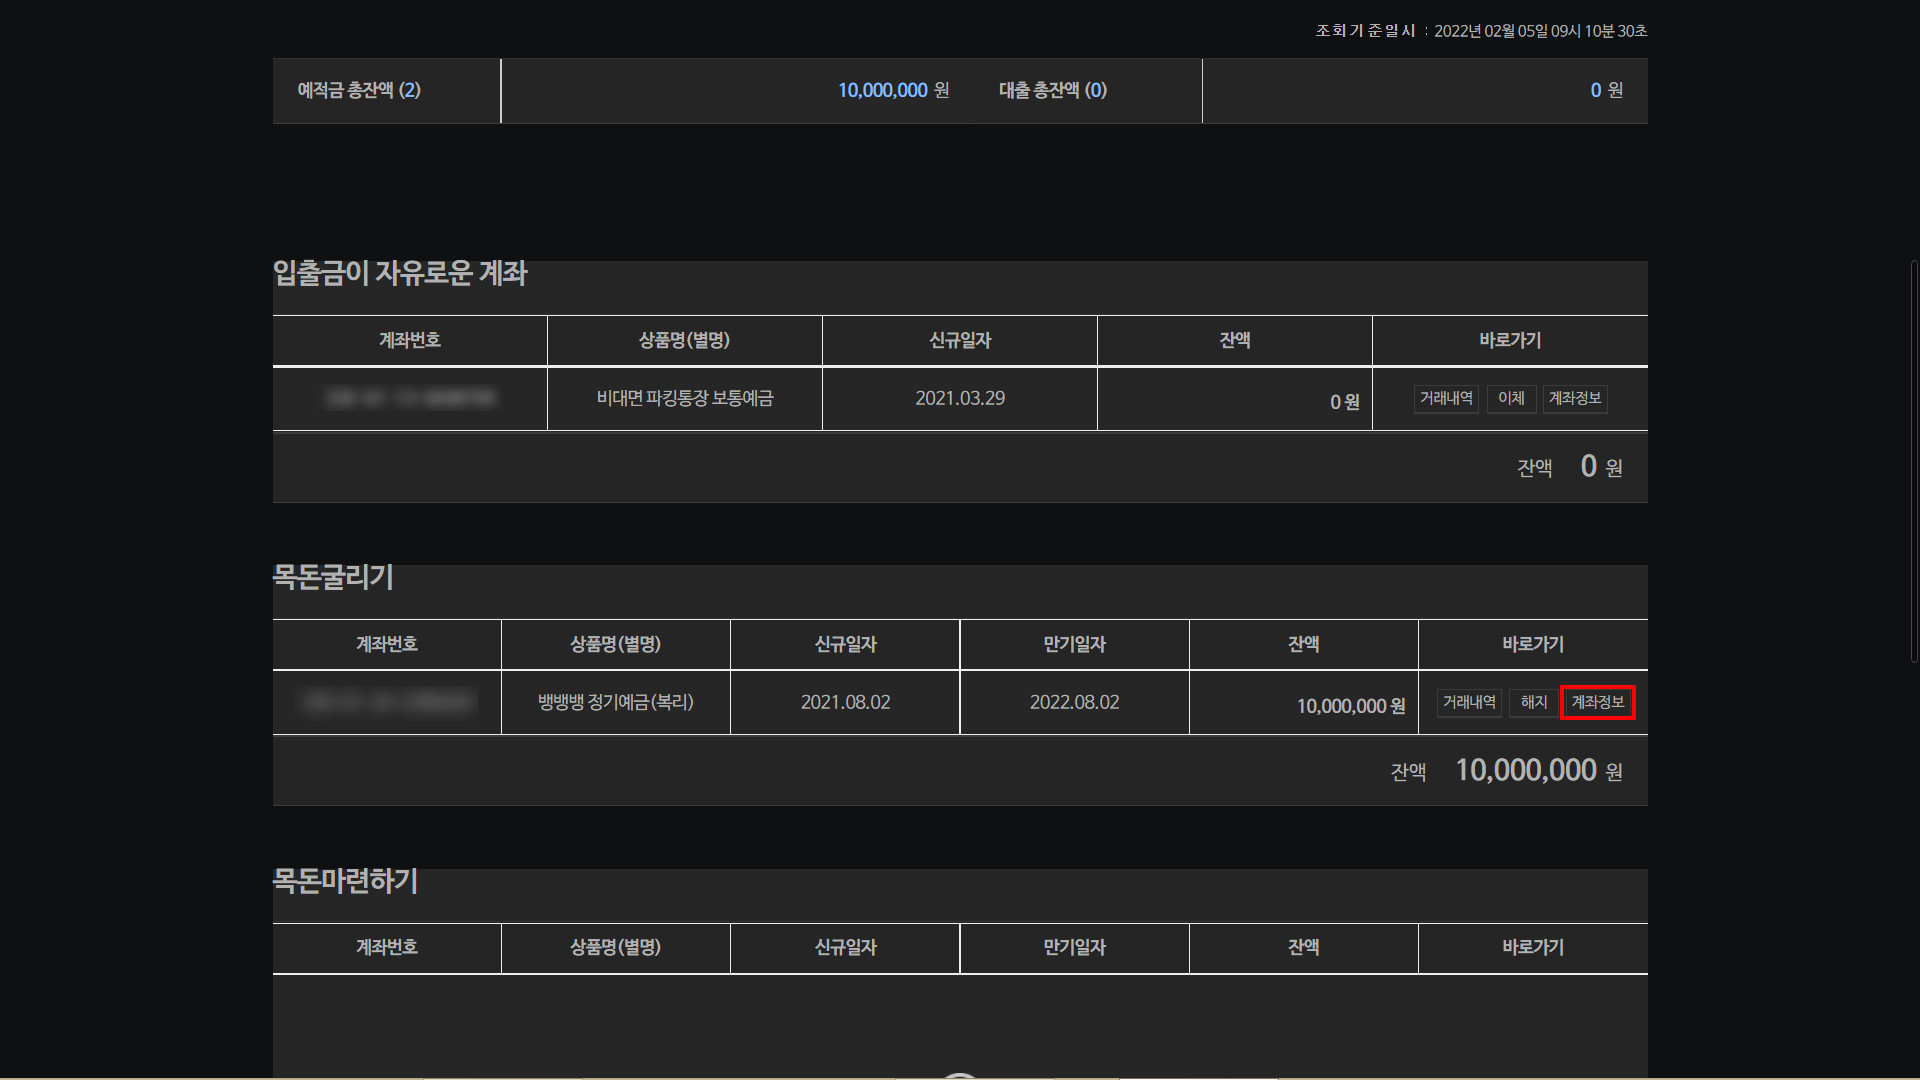This screenshot has height=1080, width=1920.
Task: Open 거래내역 for 비대면 파킹통장 account
Action: click(1446, 399)
